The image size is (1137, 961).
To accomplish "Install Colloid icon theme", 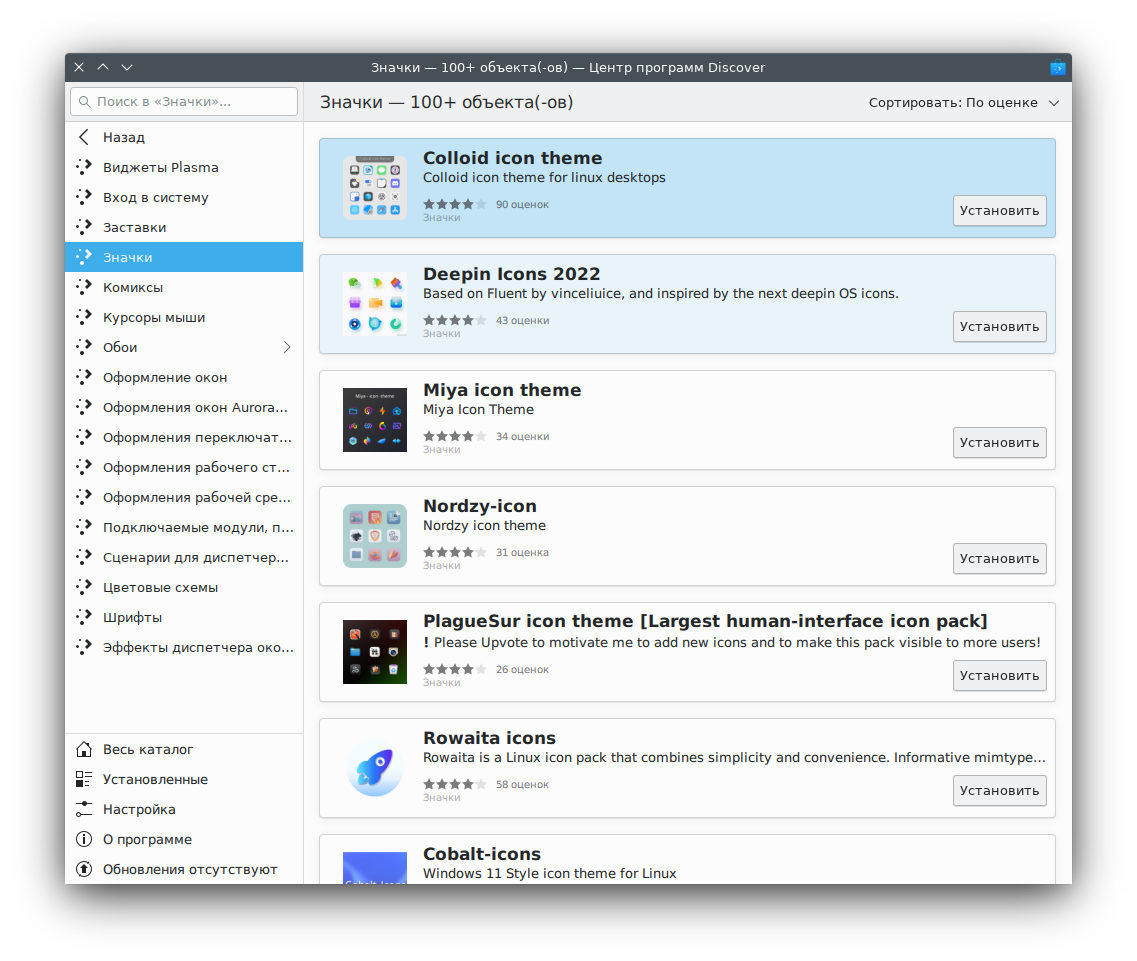I will [999, 210].
